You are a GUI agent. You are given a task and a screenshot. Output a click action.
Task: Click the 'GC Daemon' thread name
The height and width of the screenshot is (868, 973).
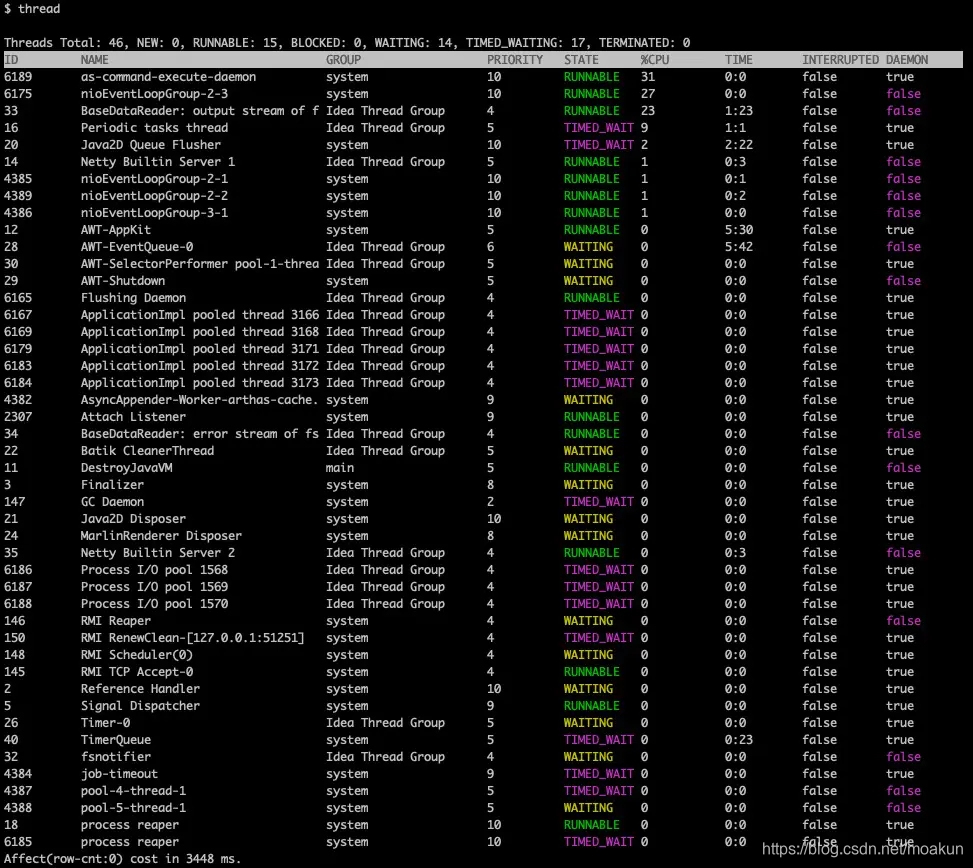(112, 502)
